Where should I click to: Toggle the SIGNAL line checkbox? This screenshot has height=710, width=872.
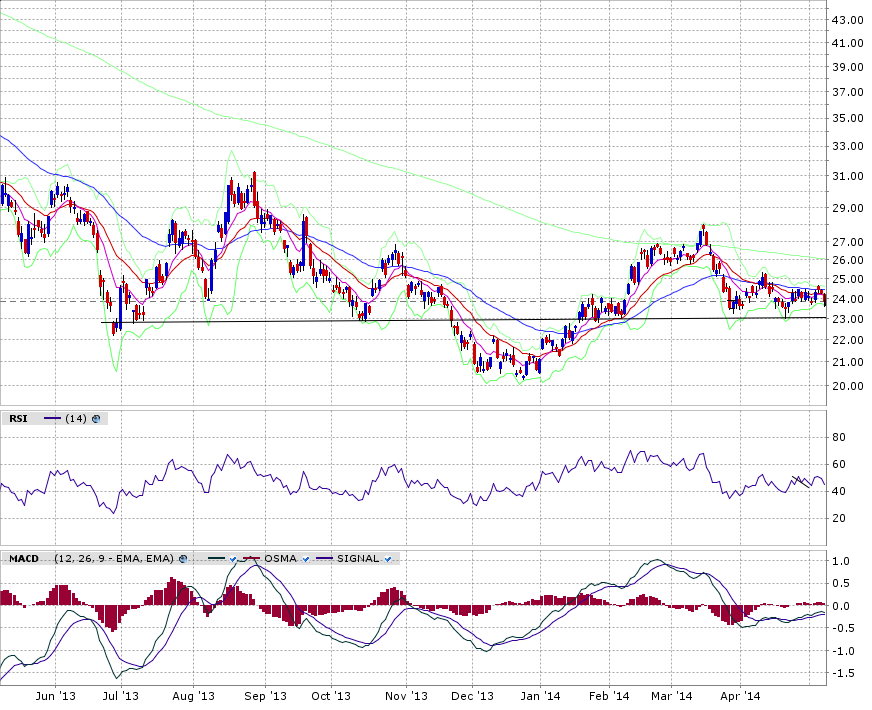(388, 559)
